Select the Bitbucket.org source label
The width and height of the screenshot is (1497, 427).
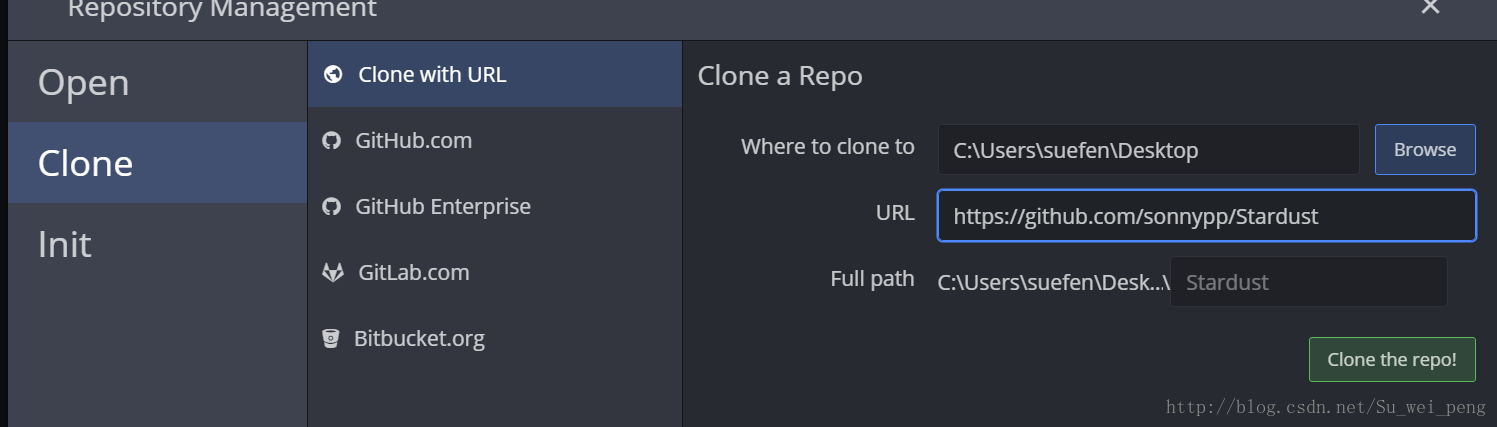tap(419, 339)
